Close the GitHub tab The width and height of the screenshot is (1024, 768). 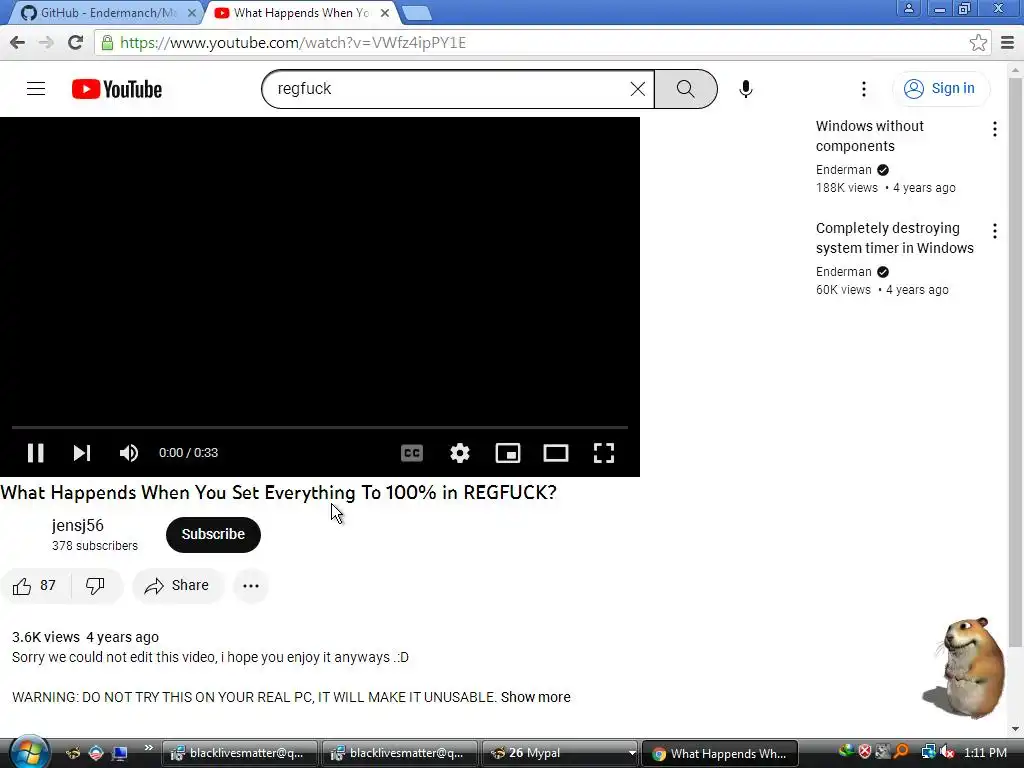192,12
